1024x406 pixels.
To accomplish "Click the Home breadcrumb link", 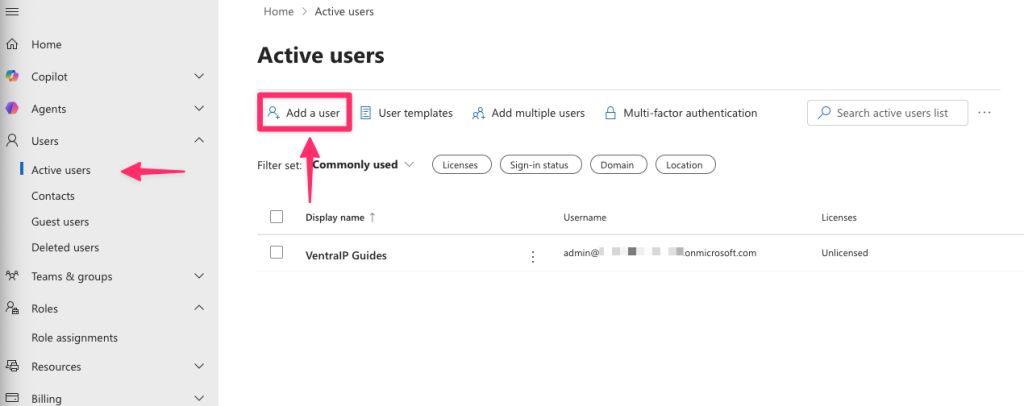I will click(278, 11).
